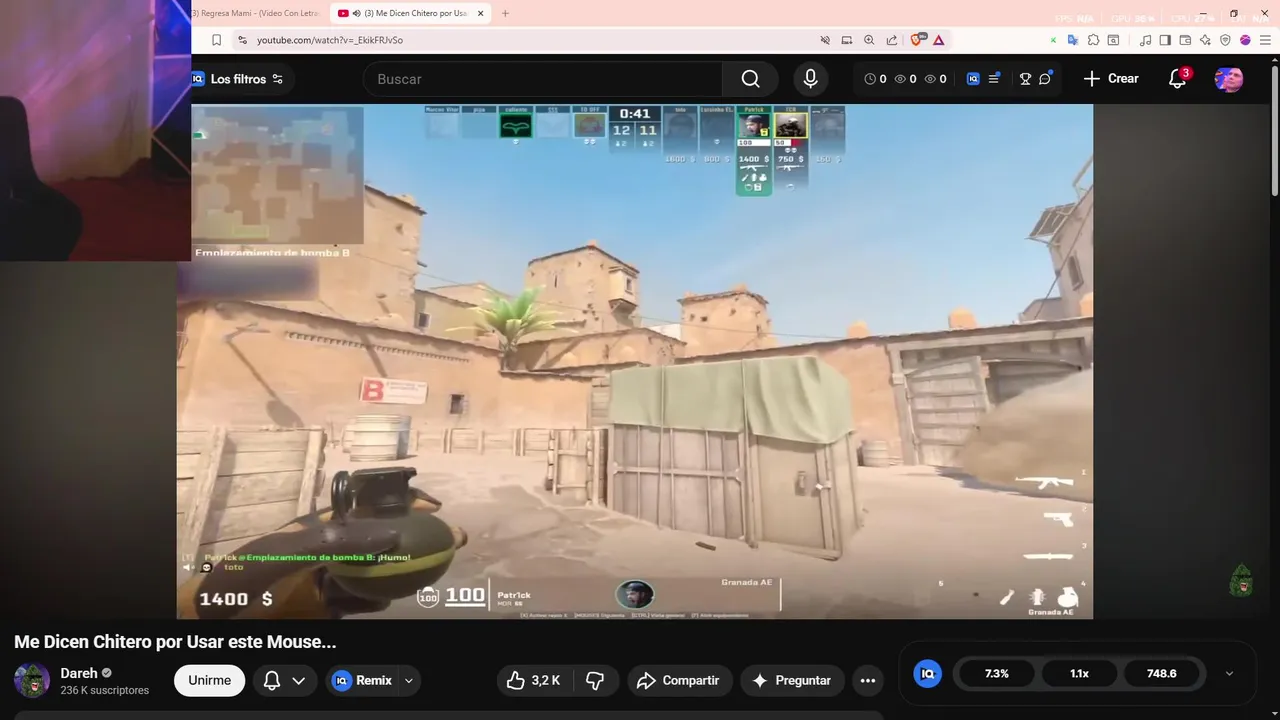The height and width of the screenshot is (720, 1280).
Task: Open a new browser tab
Action: click(x=505, y=13)
